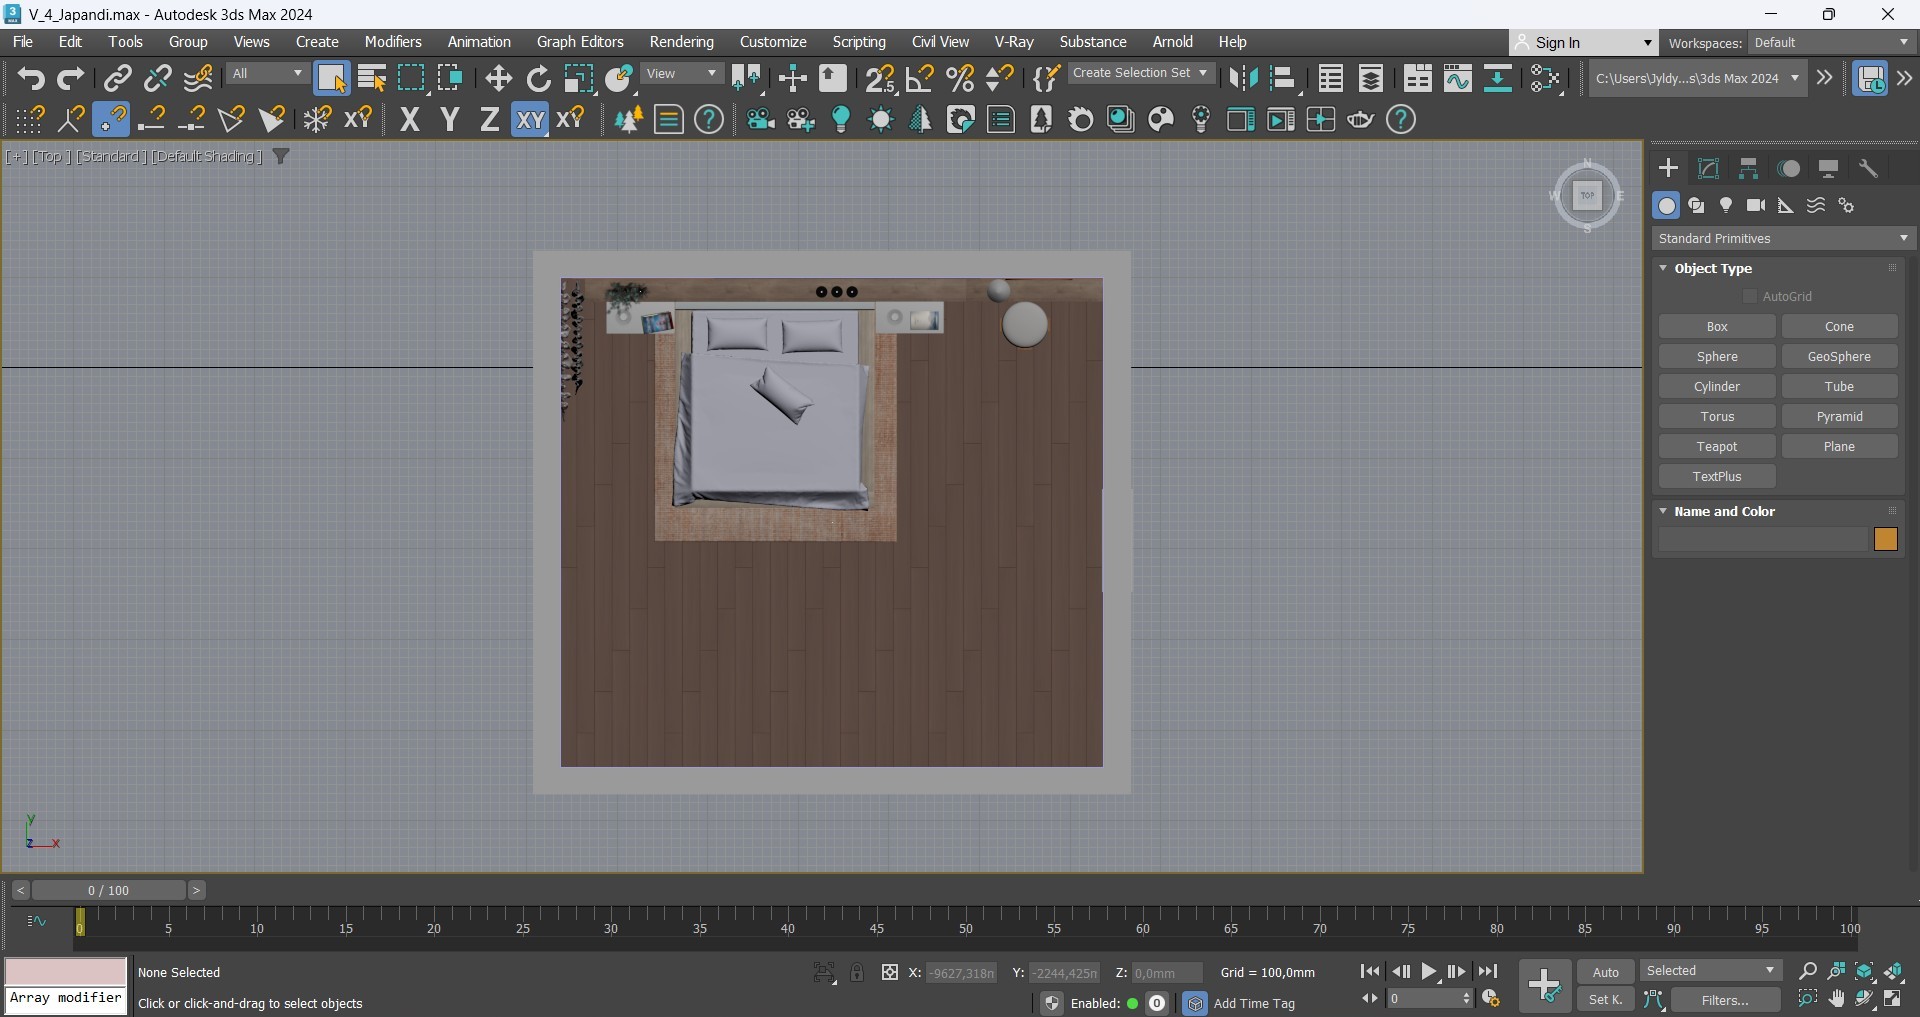Viewport: 1920px width, 1017px height.
Task: Select the Select and Rotate tool
Action: (x=538, y=79)
